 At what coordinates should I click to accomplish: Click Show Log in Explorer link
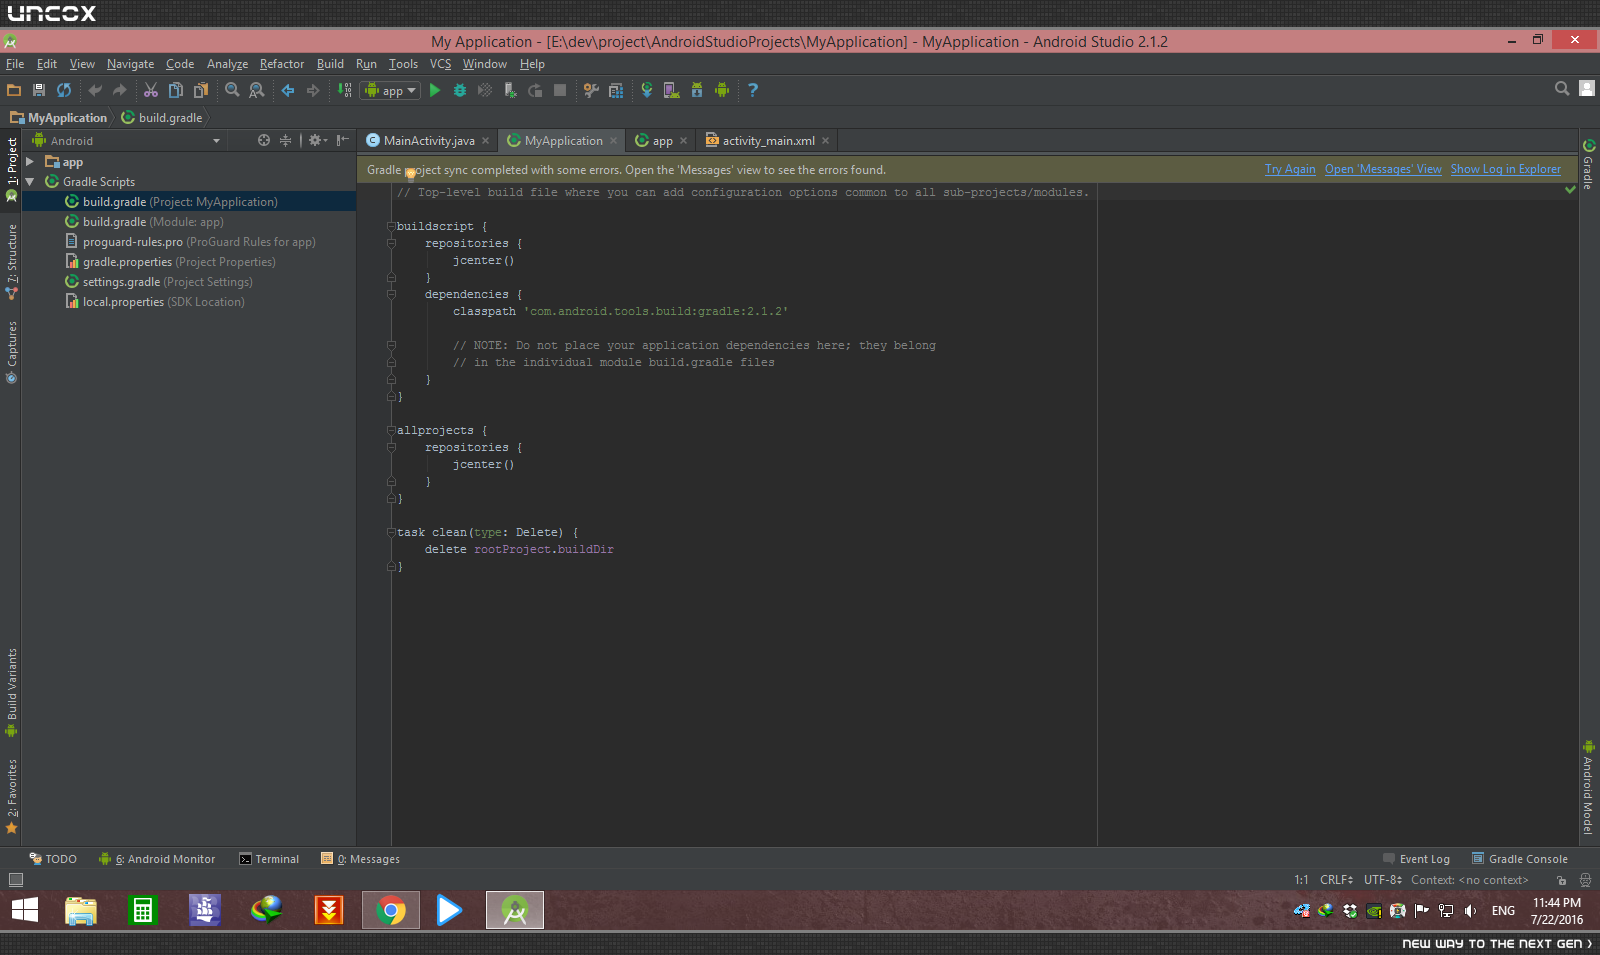tap(1505, 170)
